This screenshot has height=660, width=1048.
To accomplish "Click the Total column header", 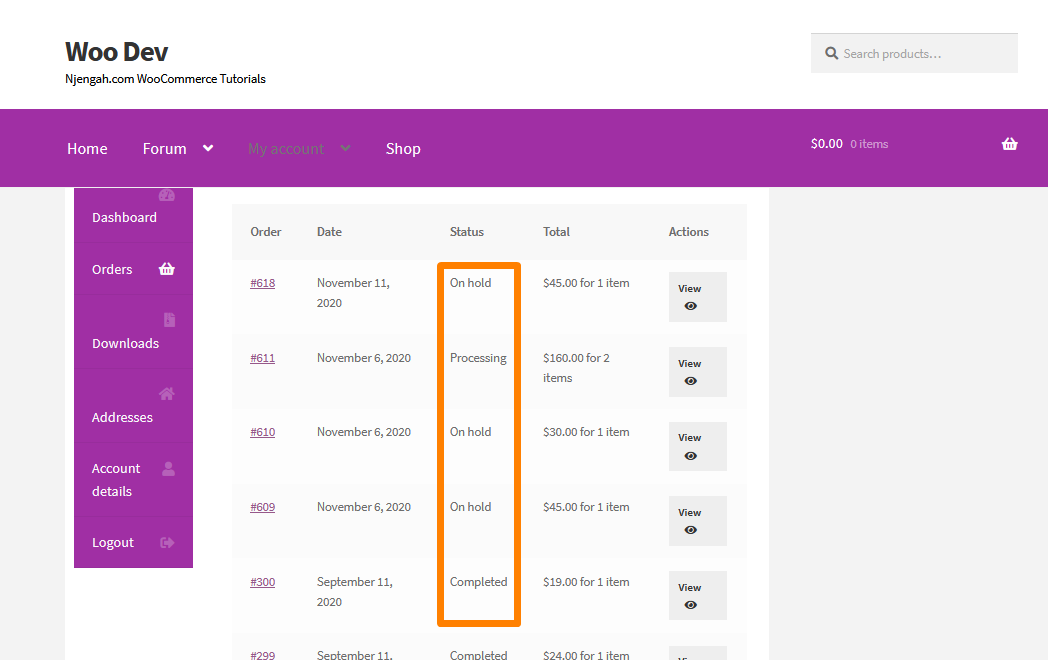I will click(556, 231).
